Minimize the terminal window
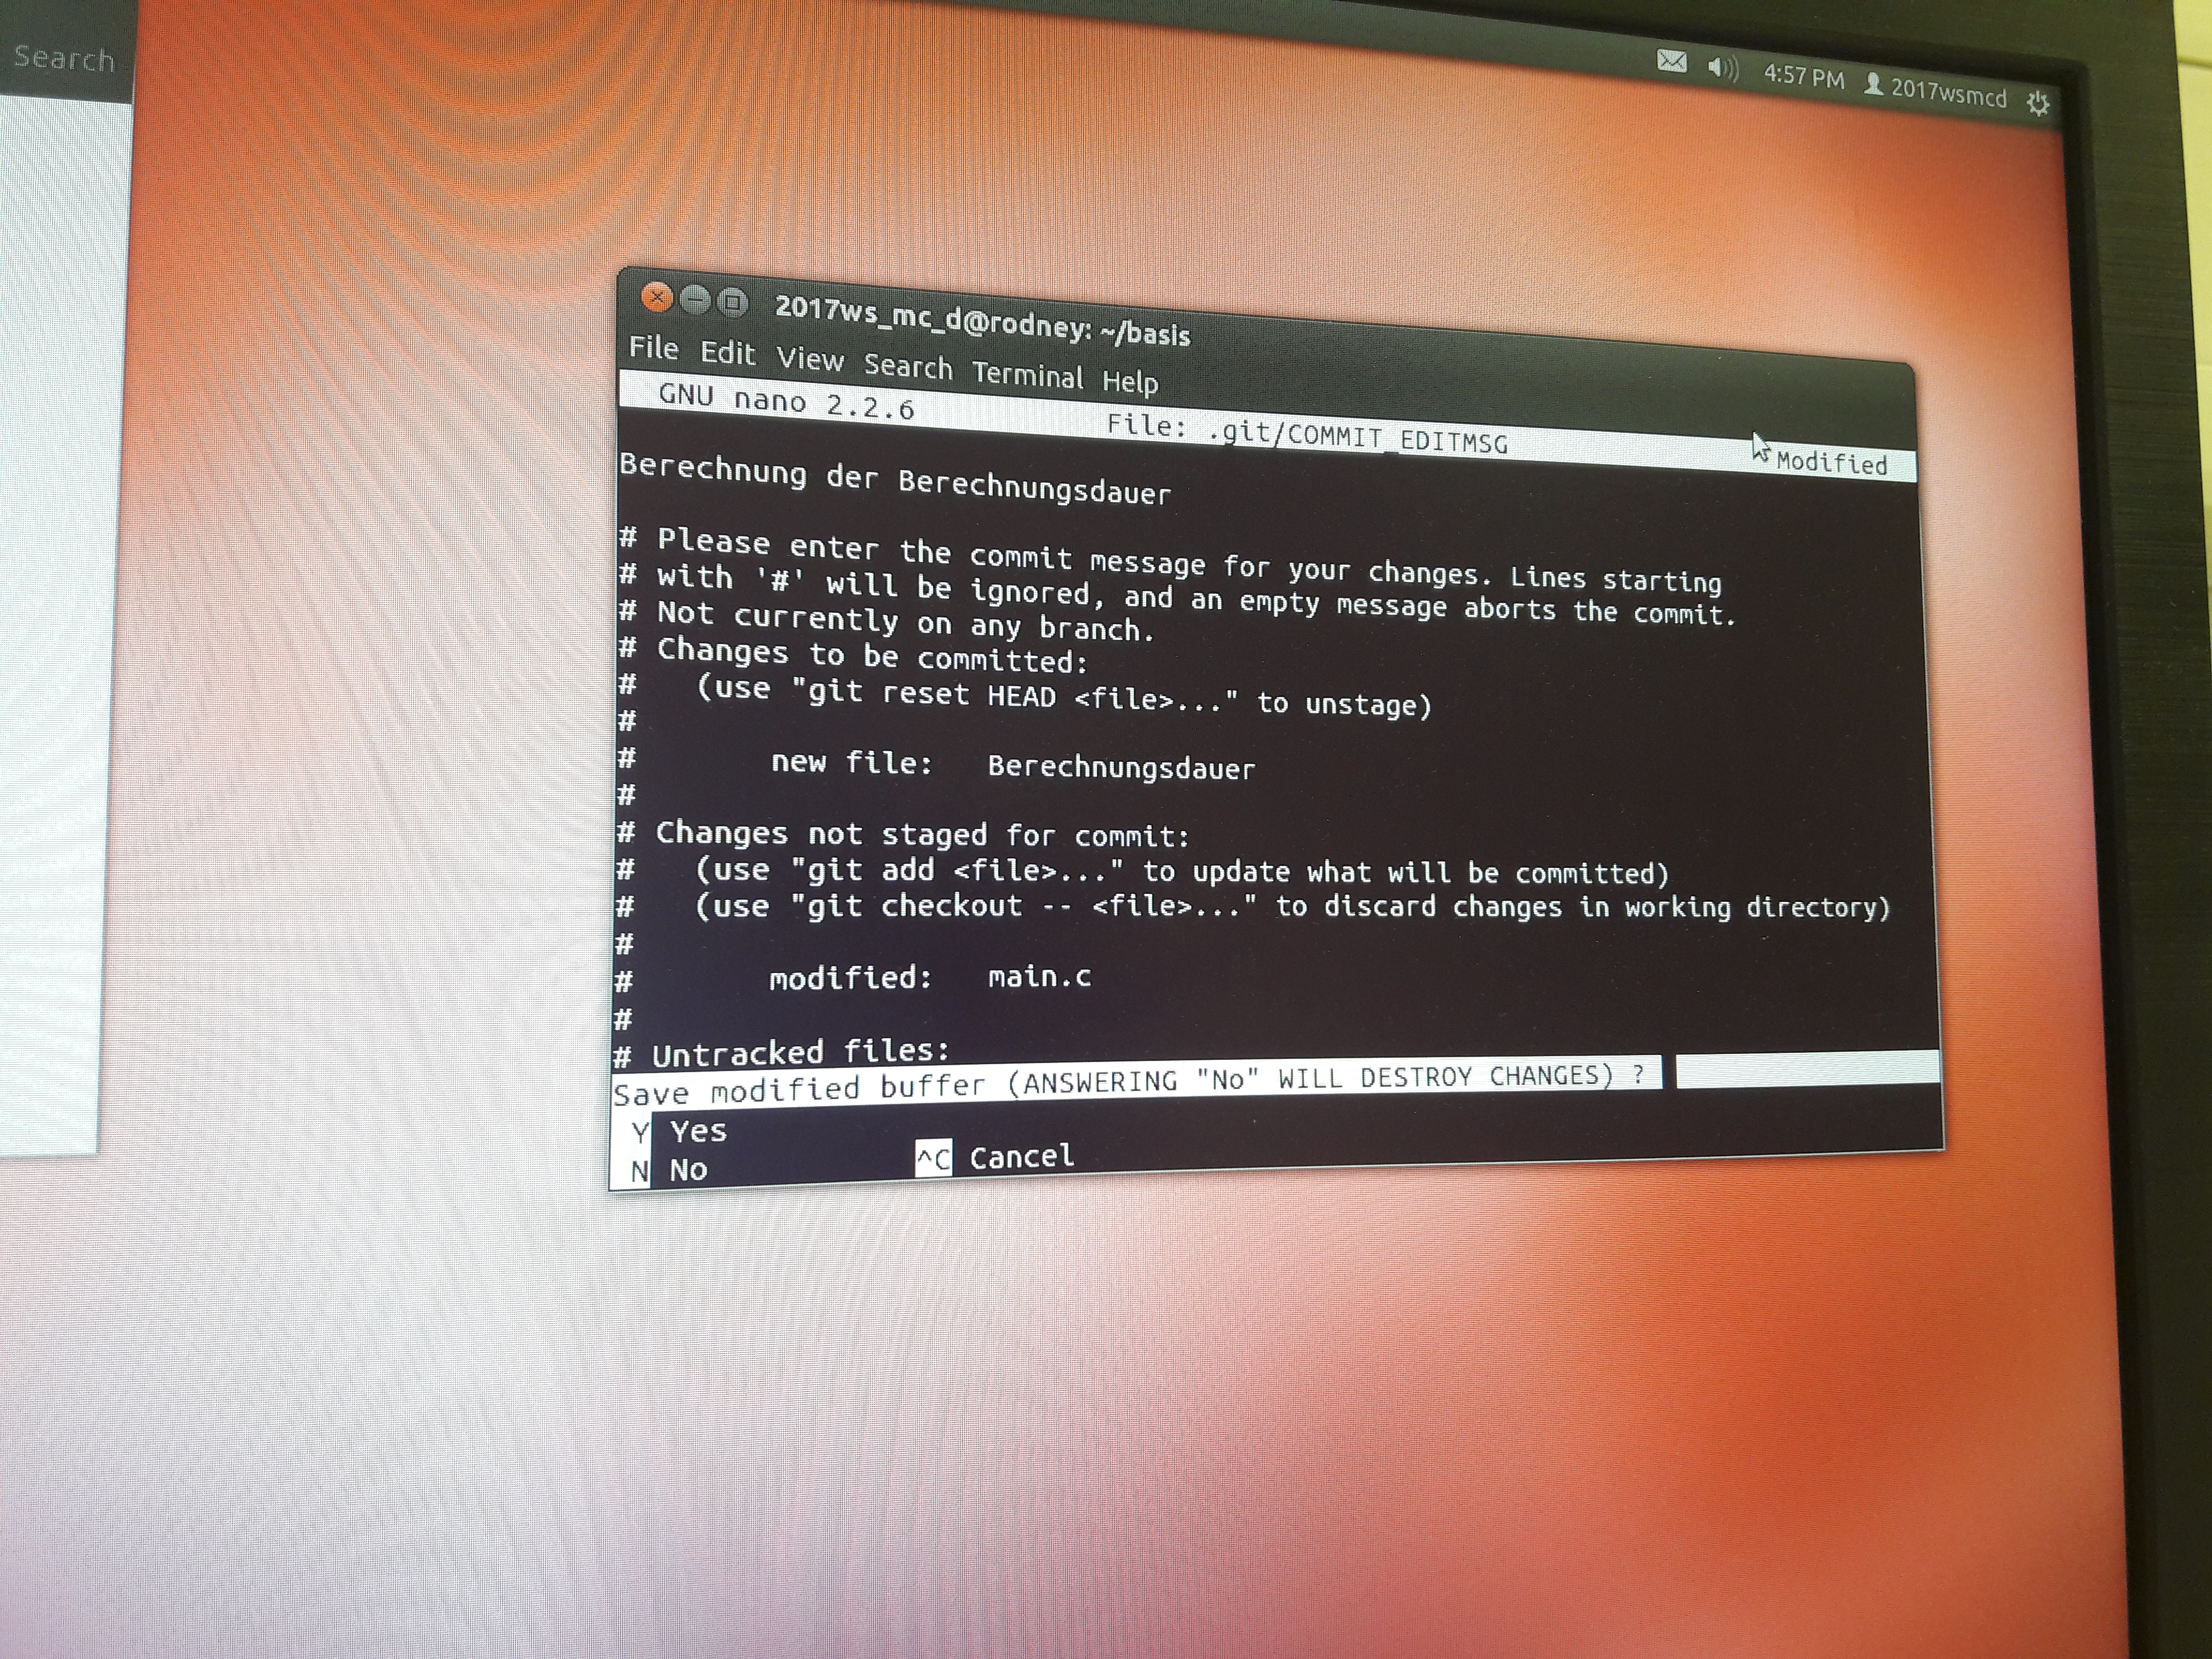The height and width of the screenshot is (1659, 2212). click(x=695, y=299)
